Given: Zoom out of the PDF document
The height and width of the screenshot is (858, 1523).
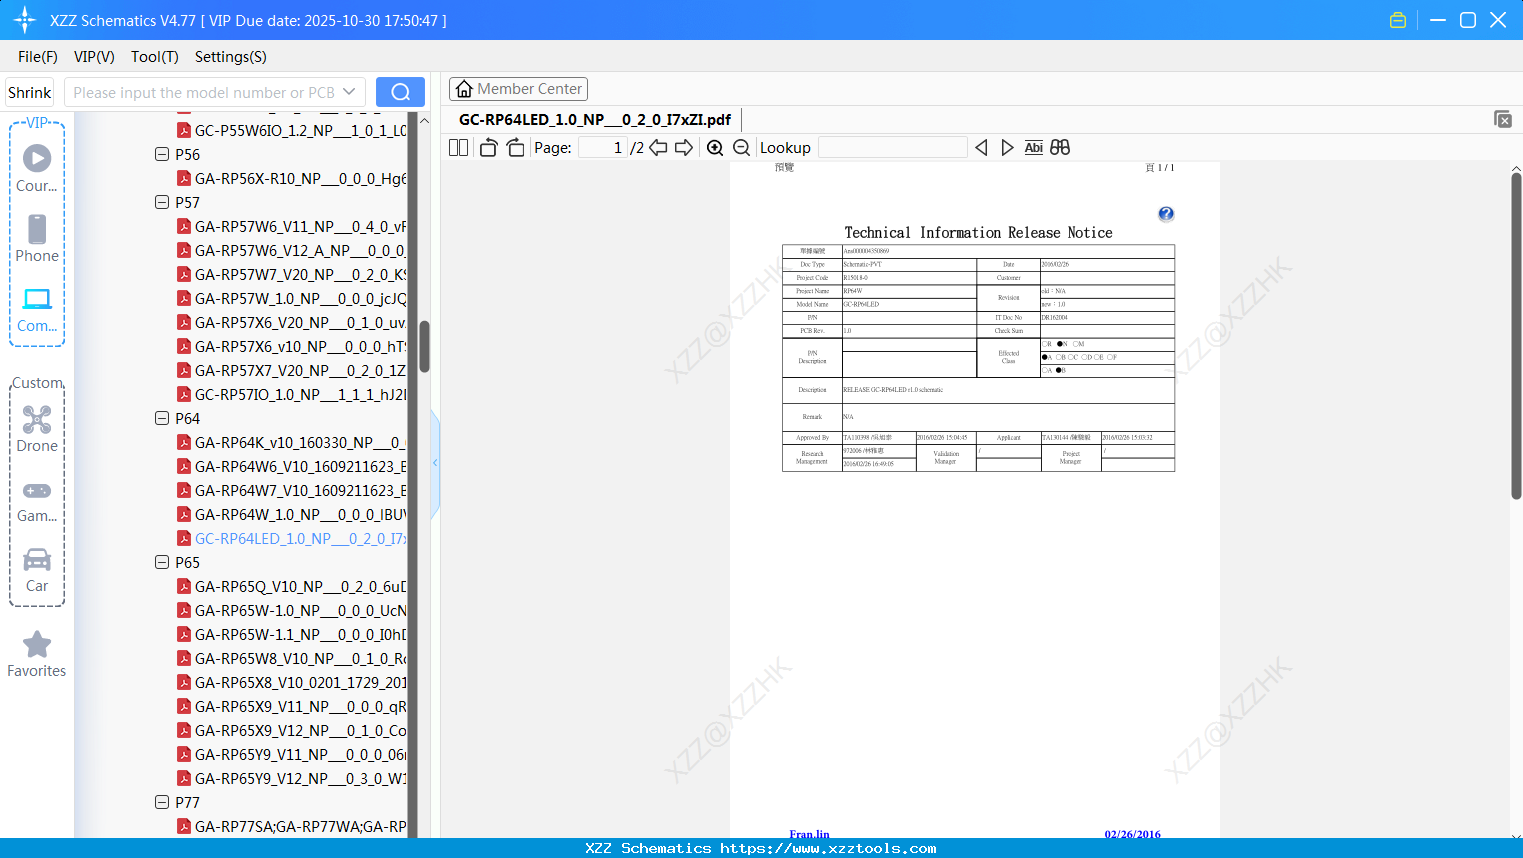Looking at the screenshot, I should pyautogui.click(x=741, y=147).
